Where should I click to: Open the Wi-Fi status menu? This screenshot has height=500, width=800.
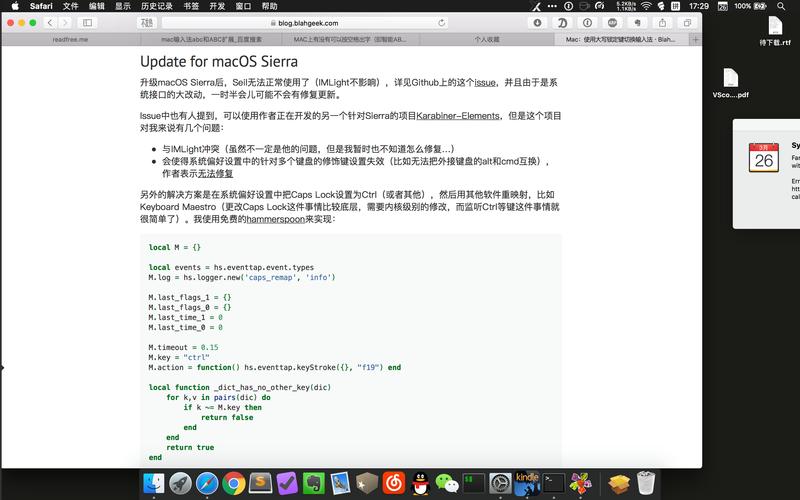tap(646, 6)
